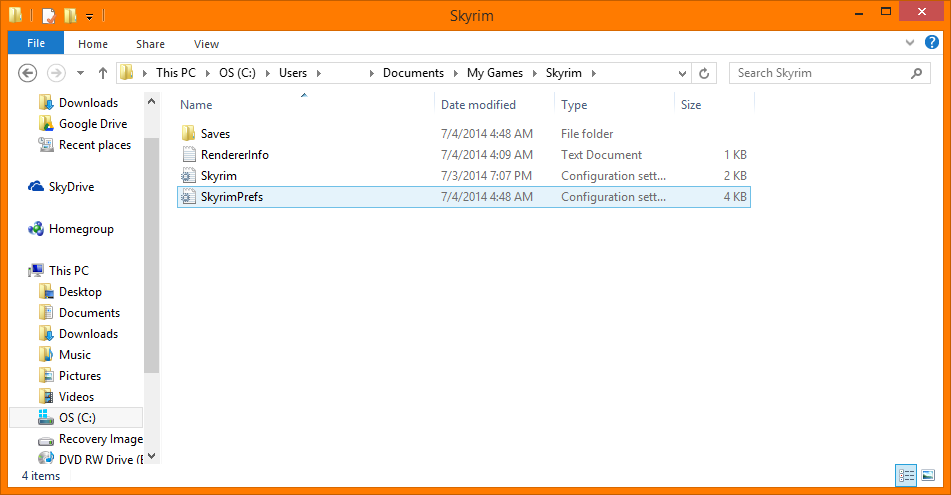Refresh the current folder view

[x=705, y=73]
